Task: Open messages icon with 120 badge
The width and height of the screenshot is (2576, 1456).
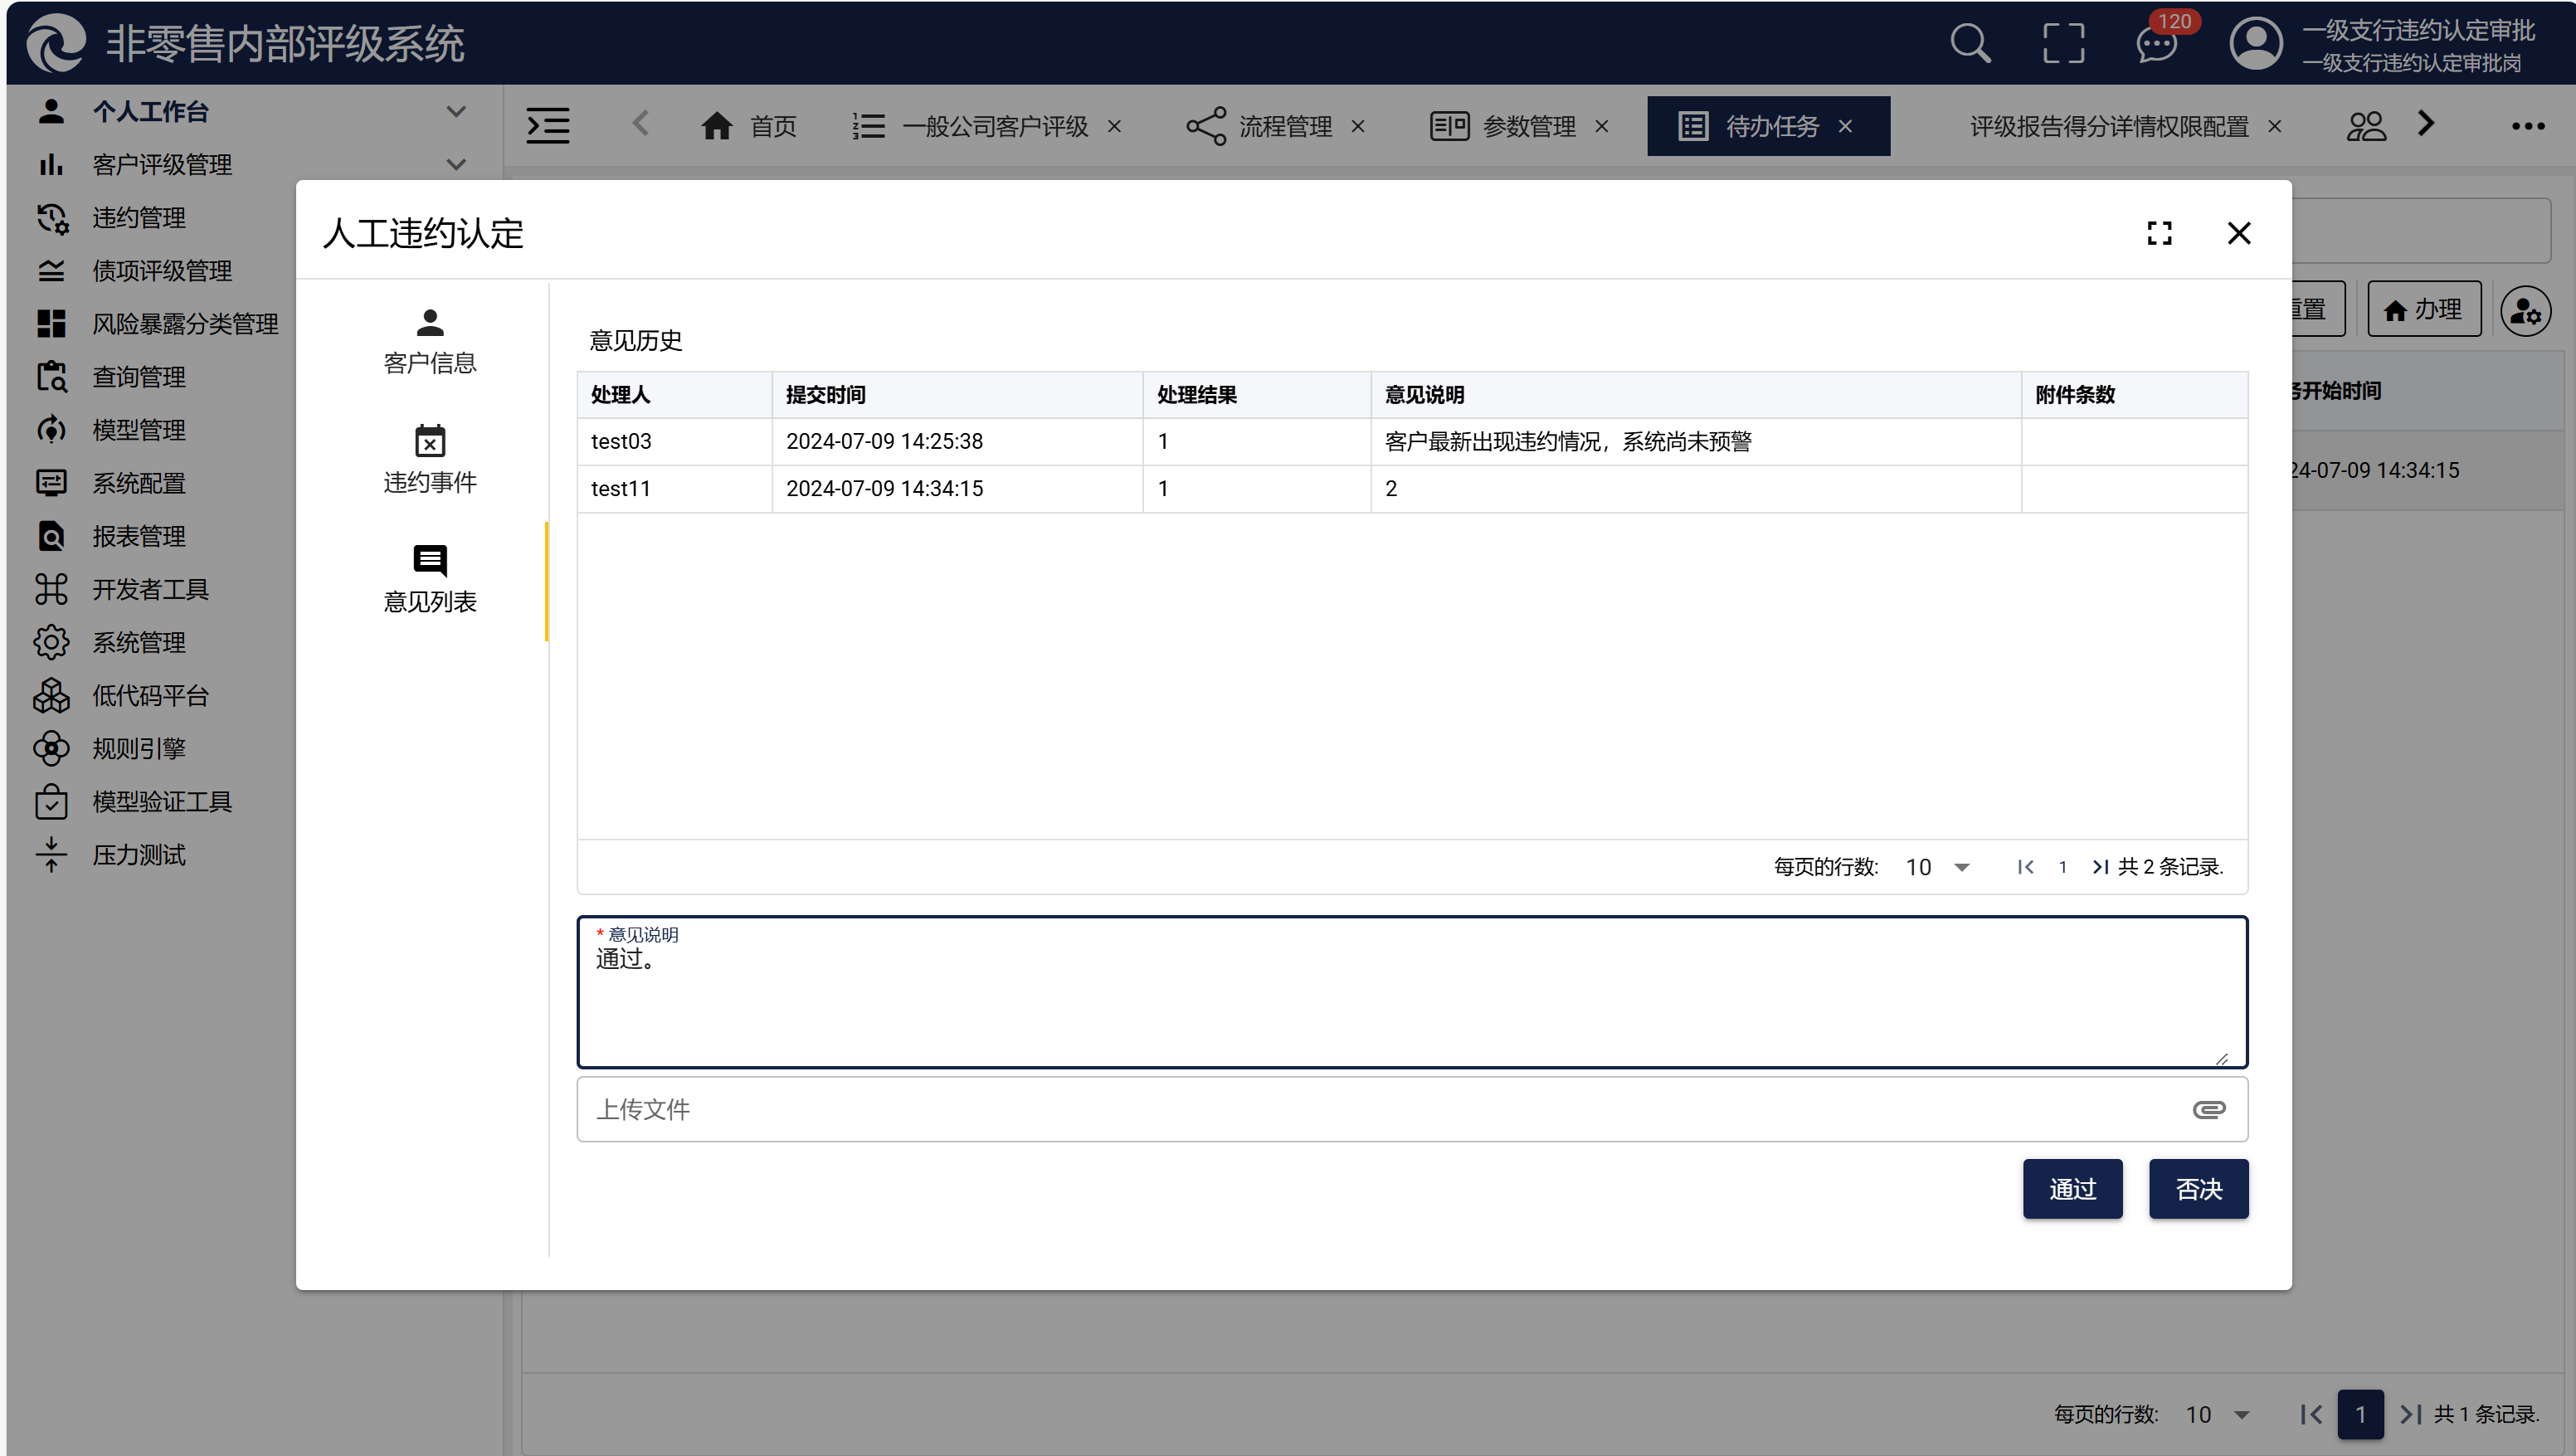Action: click(2156, 44)
